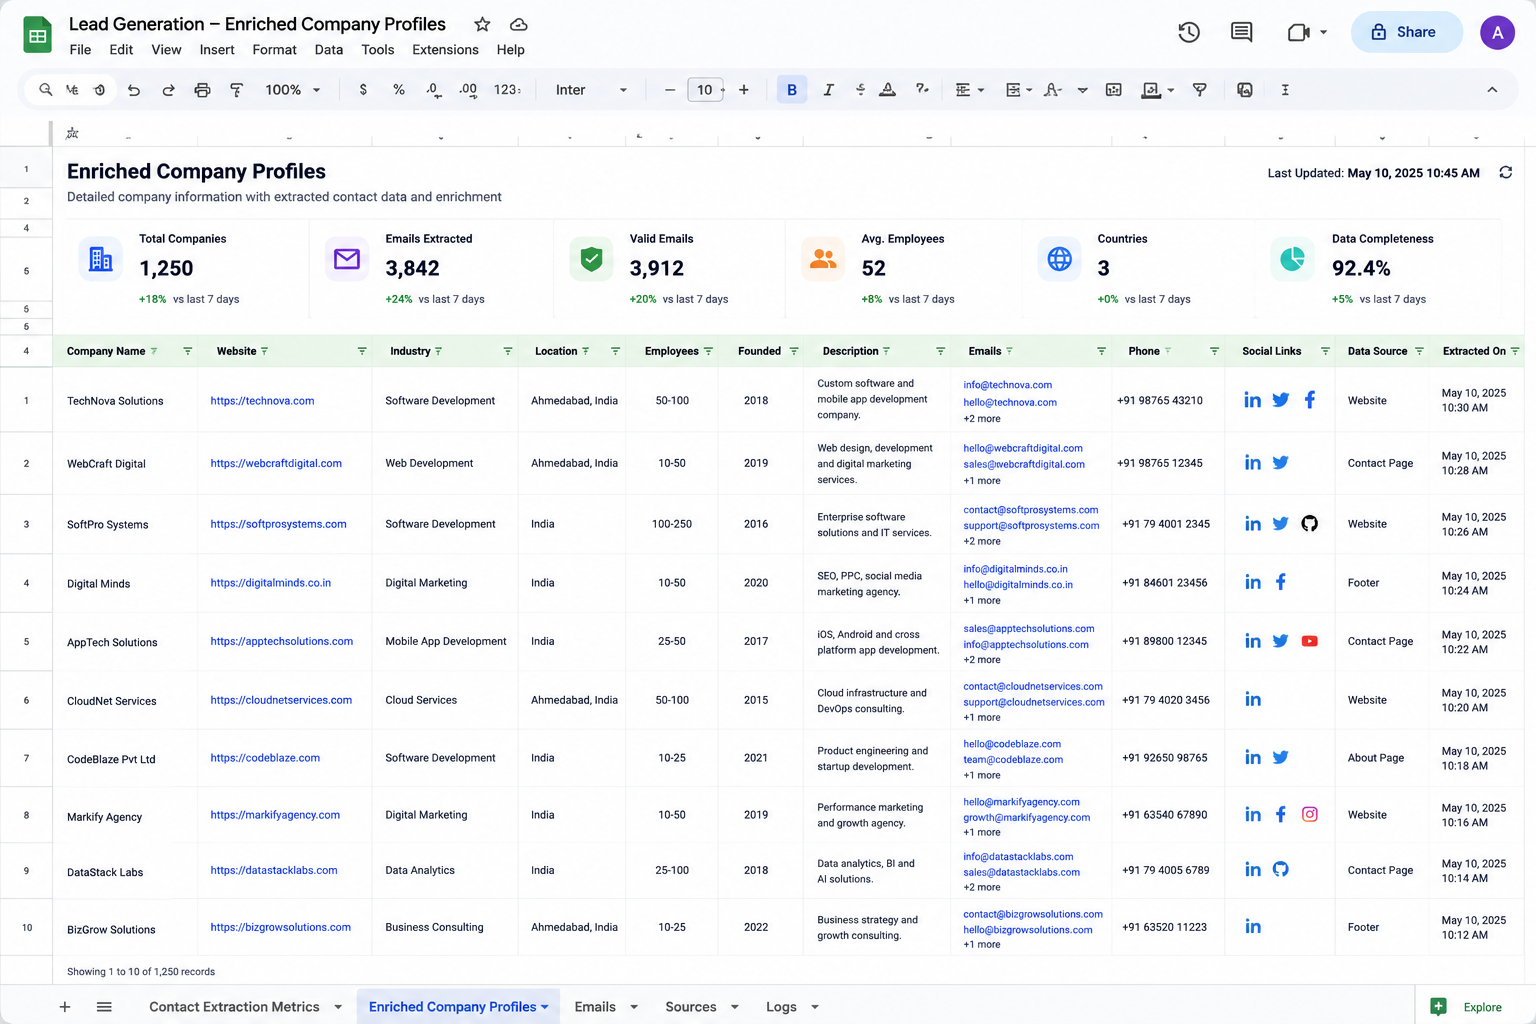Expand Logs sheet tab menu
Viewport: 1536px width, 1024px height.
(815, 1007)
